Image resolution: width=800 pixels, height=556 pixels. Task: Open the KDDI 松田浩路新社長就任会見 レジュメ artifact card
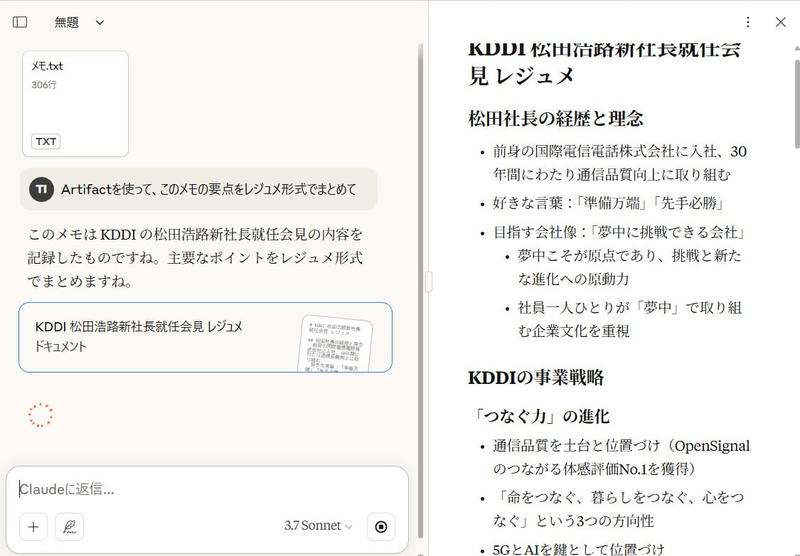point(205,337)
